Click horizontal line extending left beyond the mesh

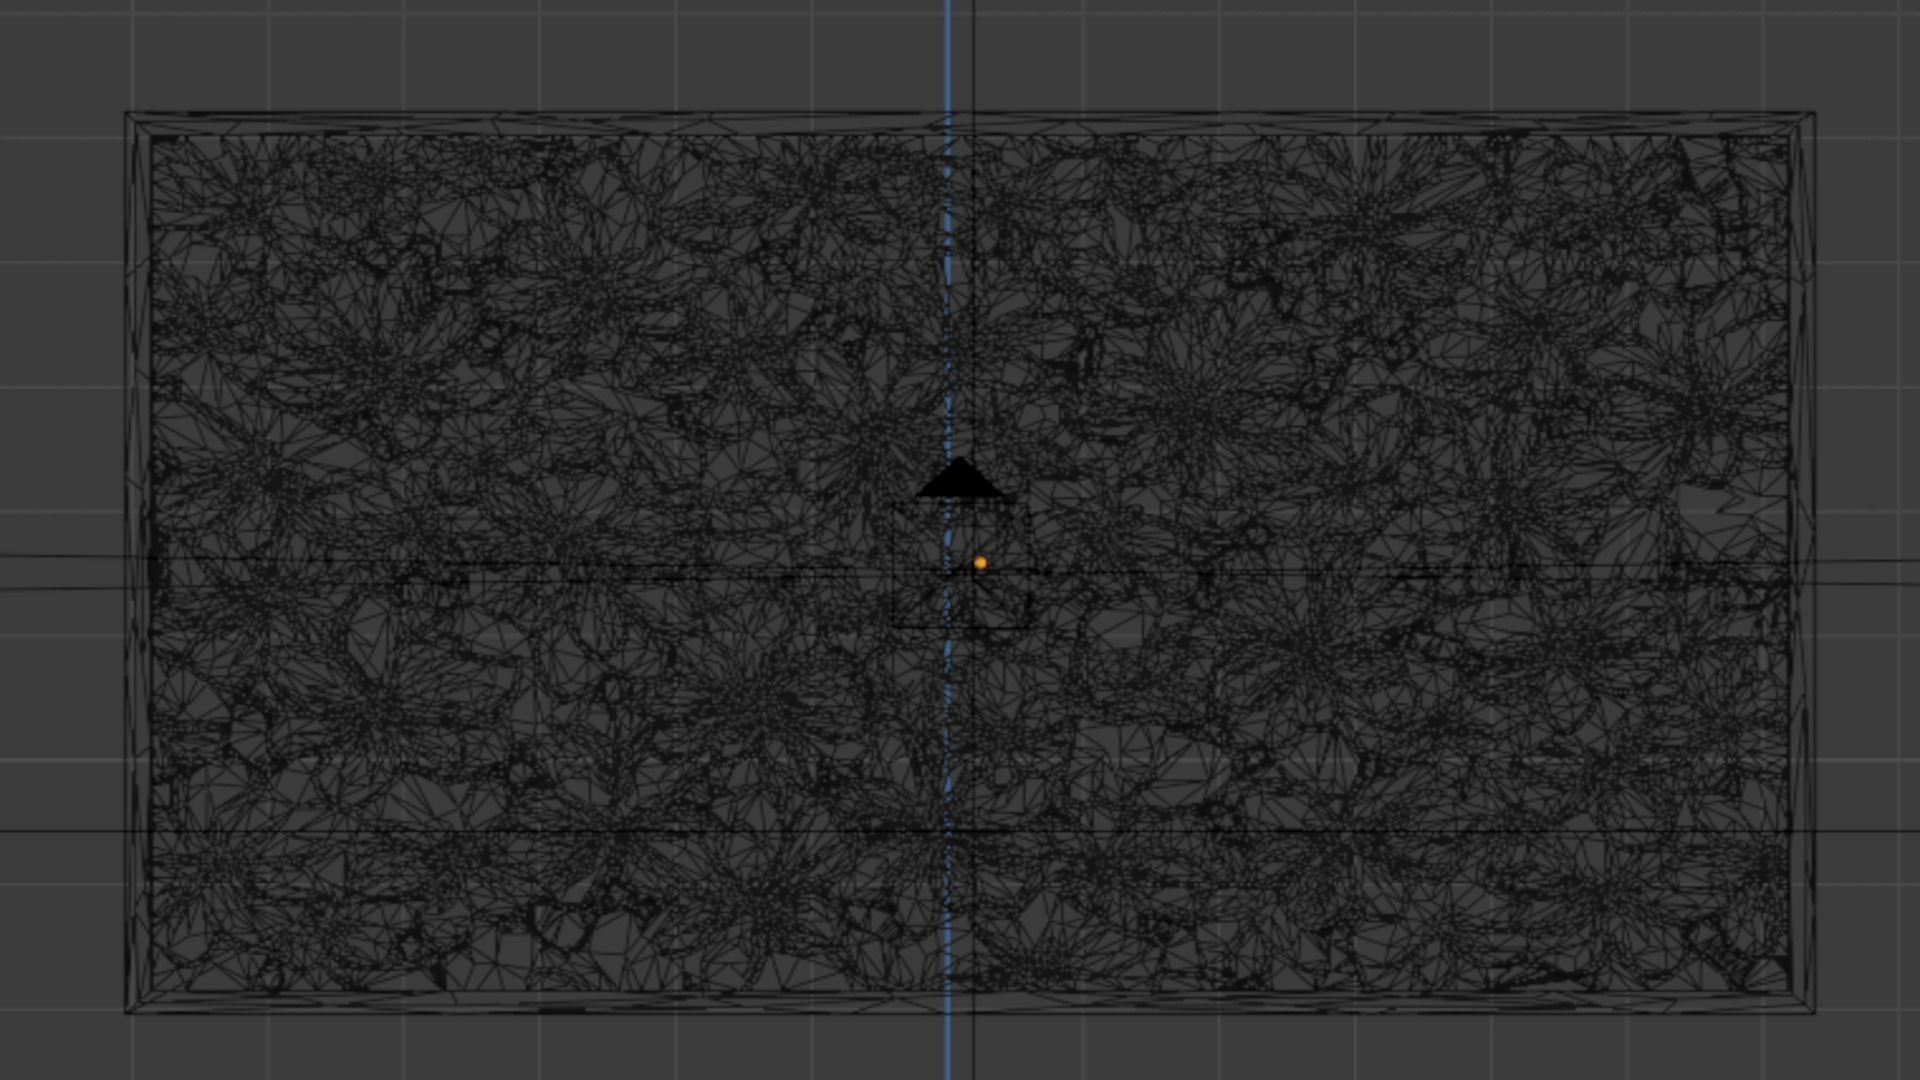tap(60, 557)
